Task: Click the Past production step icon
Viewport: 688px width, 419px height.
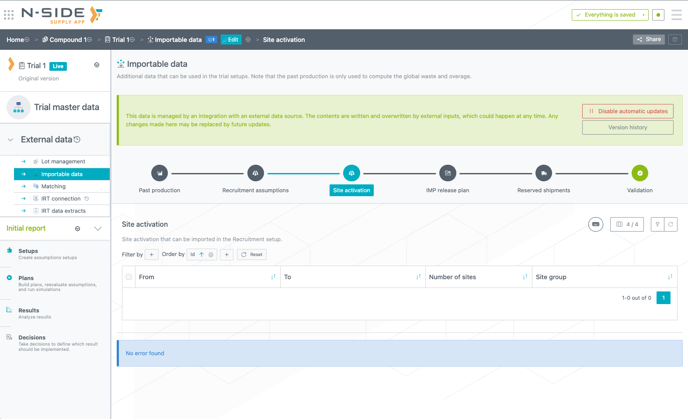Action: (159, 173)
